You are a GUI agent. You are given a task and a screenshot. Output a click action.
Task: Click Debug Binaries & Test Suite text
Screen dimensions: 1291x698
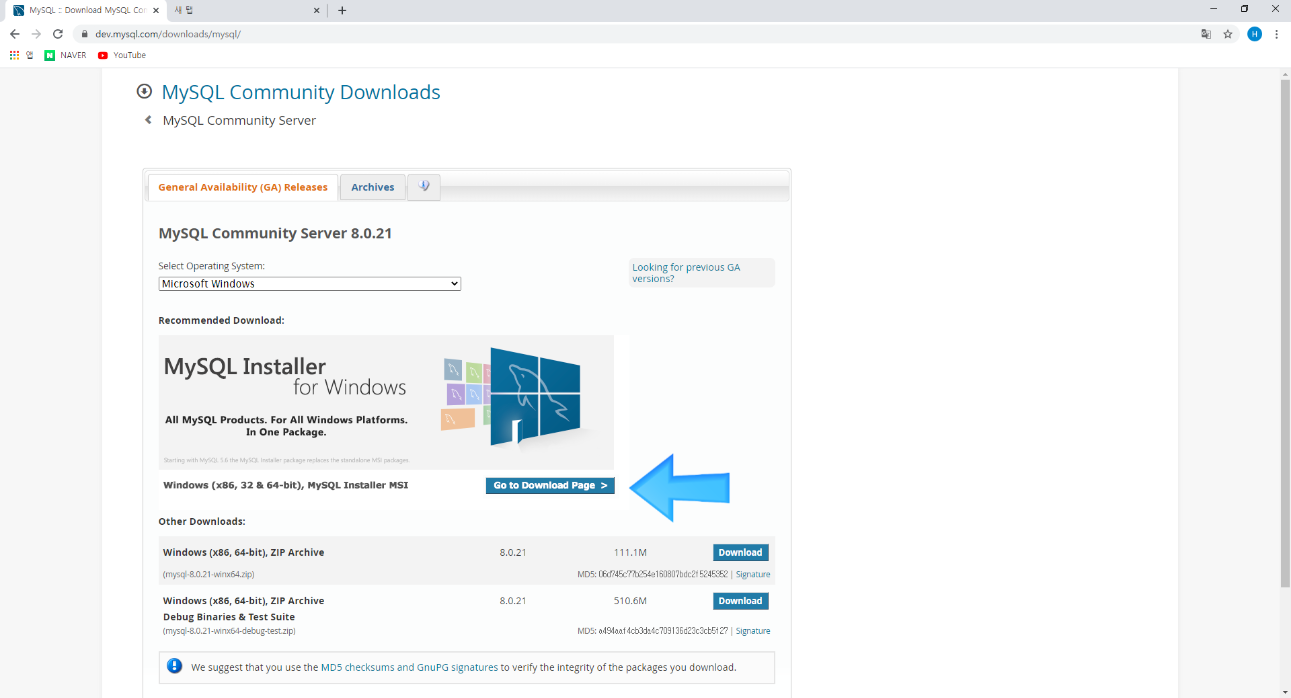pyautogui.click(x=229, y=617)
